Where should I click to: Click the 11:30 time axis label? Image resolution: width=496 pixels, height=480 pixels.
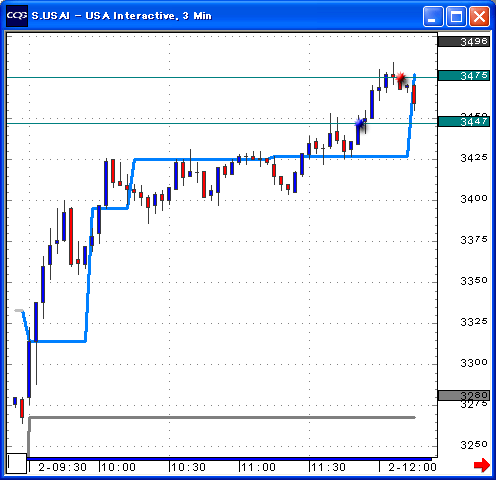point(328,467)
